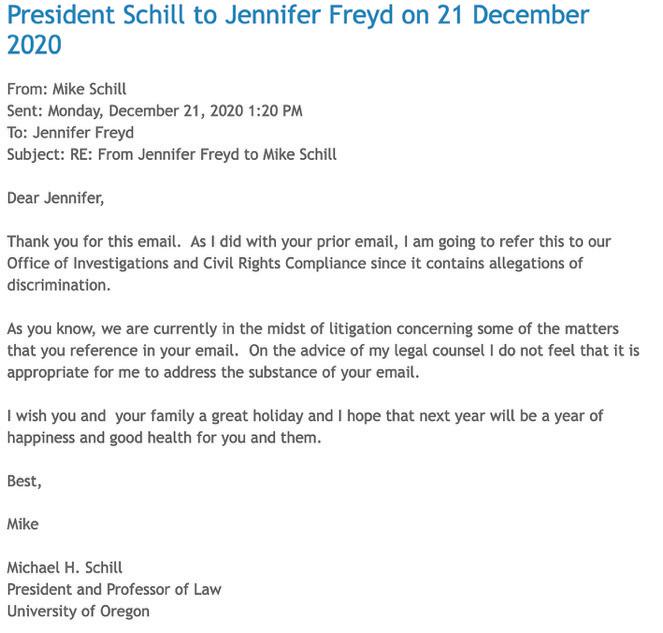Image resolution: width=663 pixels, height=633 pixels.
Task: Click the 2020 text in the heading
Action: (34, 45)
